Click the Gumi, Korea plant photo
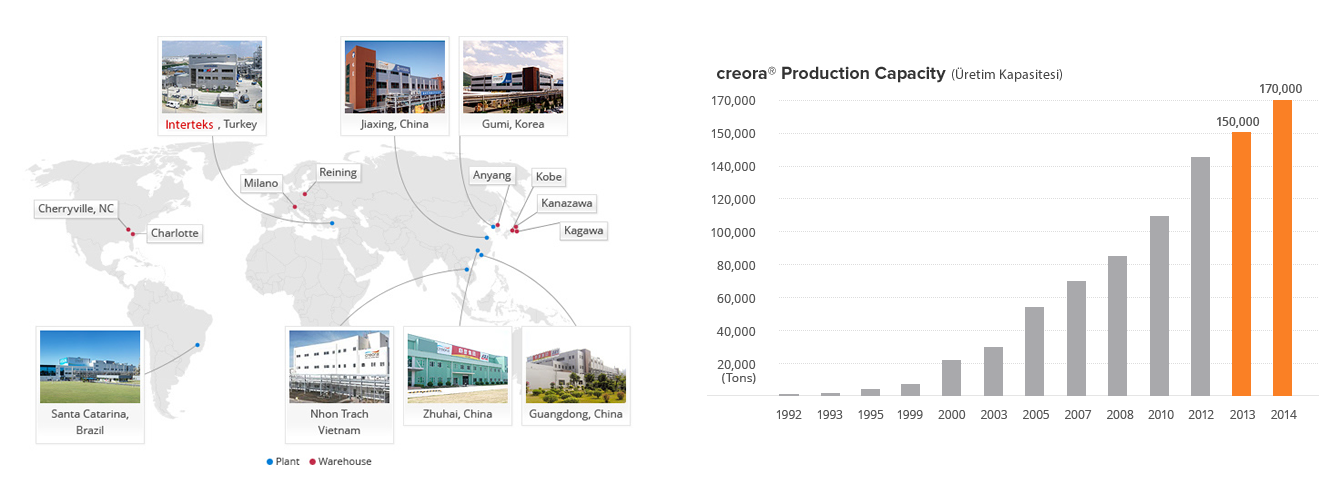The width and height of the screenshot is (1319, 500). click(x=513, y=76)
